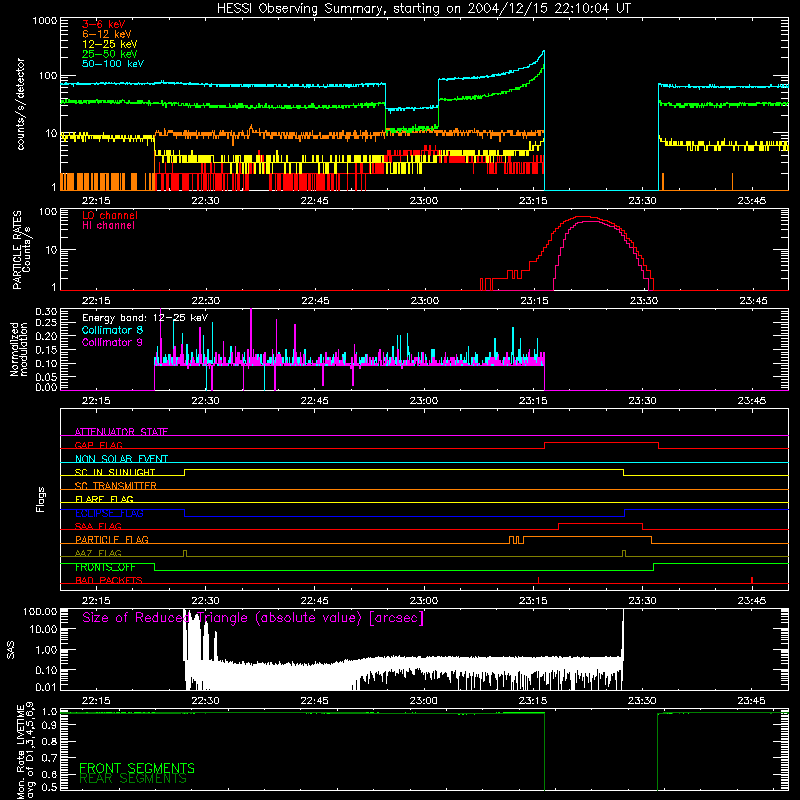Click the HI channel legend label
The image size is (800, 800).
point(108,226)
